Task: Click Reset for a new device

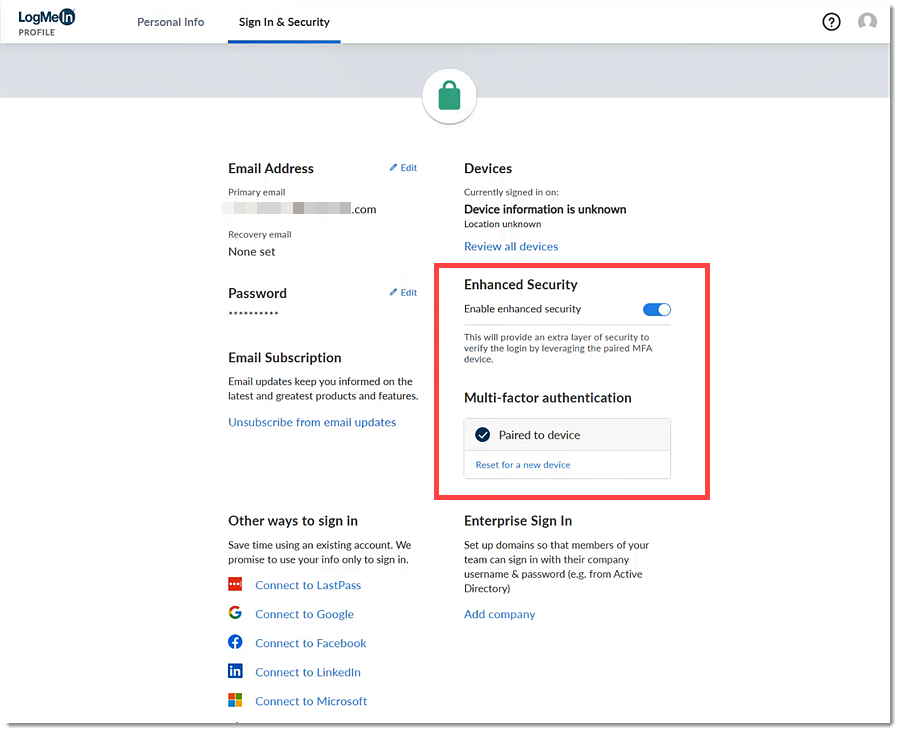Action: pyautogui.click(x=521, y=465)
